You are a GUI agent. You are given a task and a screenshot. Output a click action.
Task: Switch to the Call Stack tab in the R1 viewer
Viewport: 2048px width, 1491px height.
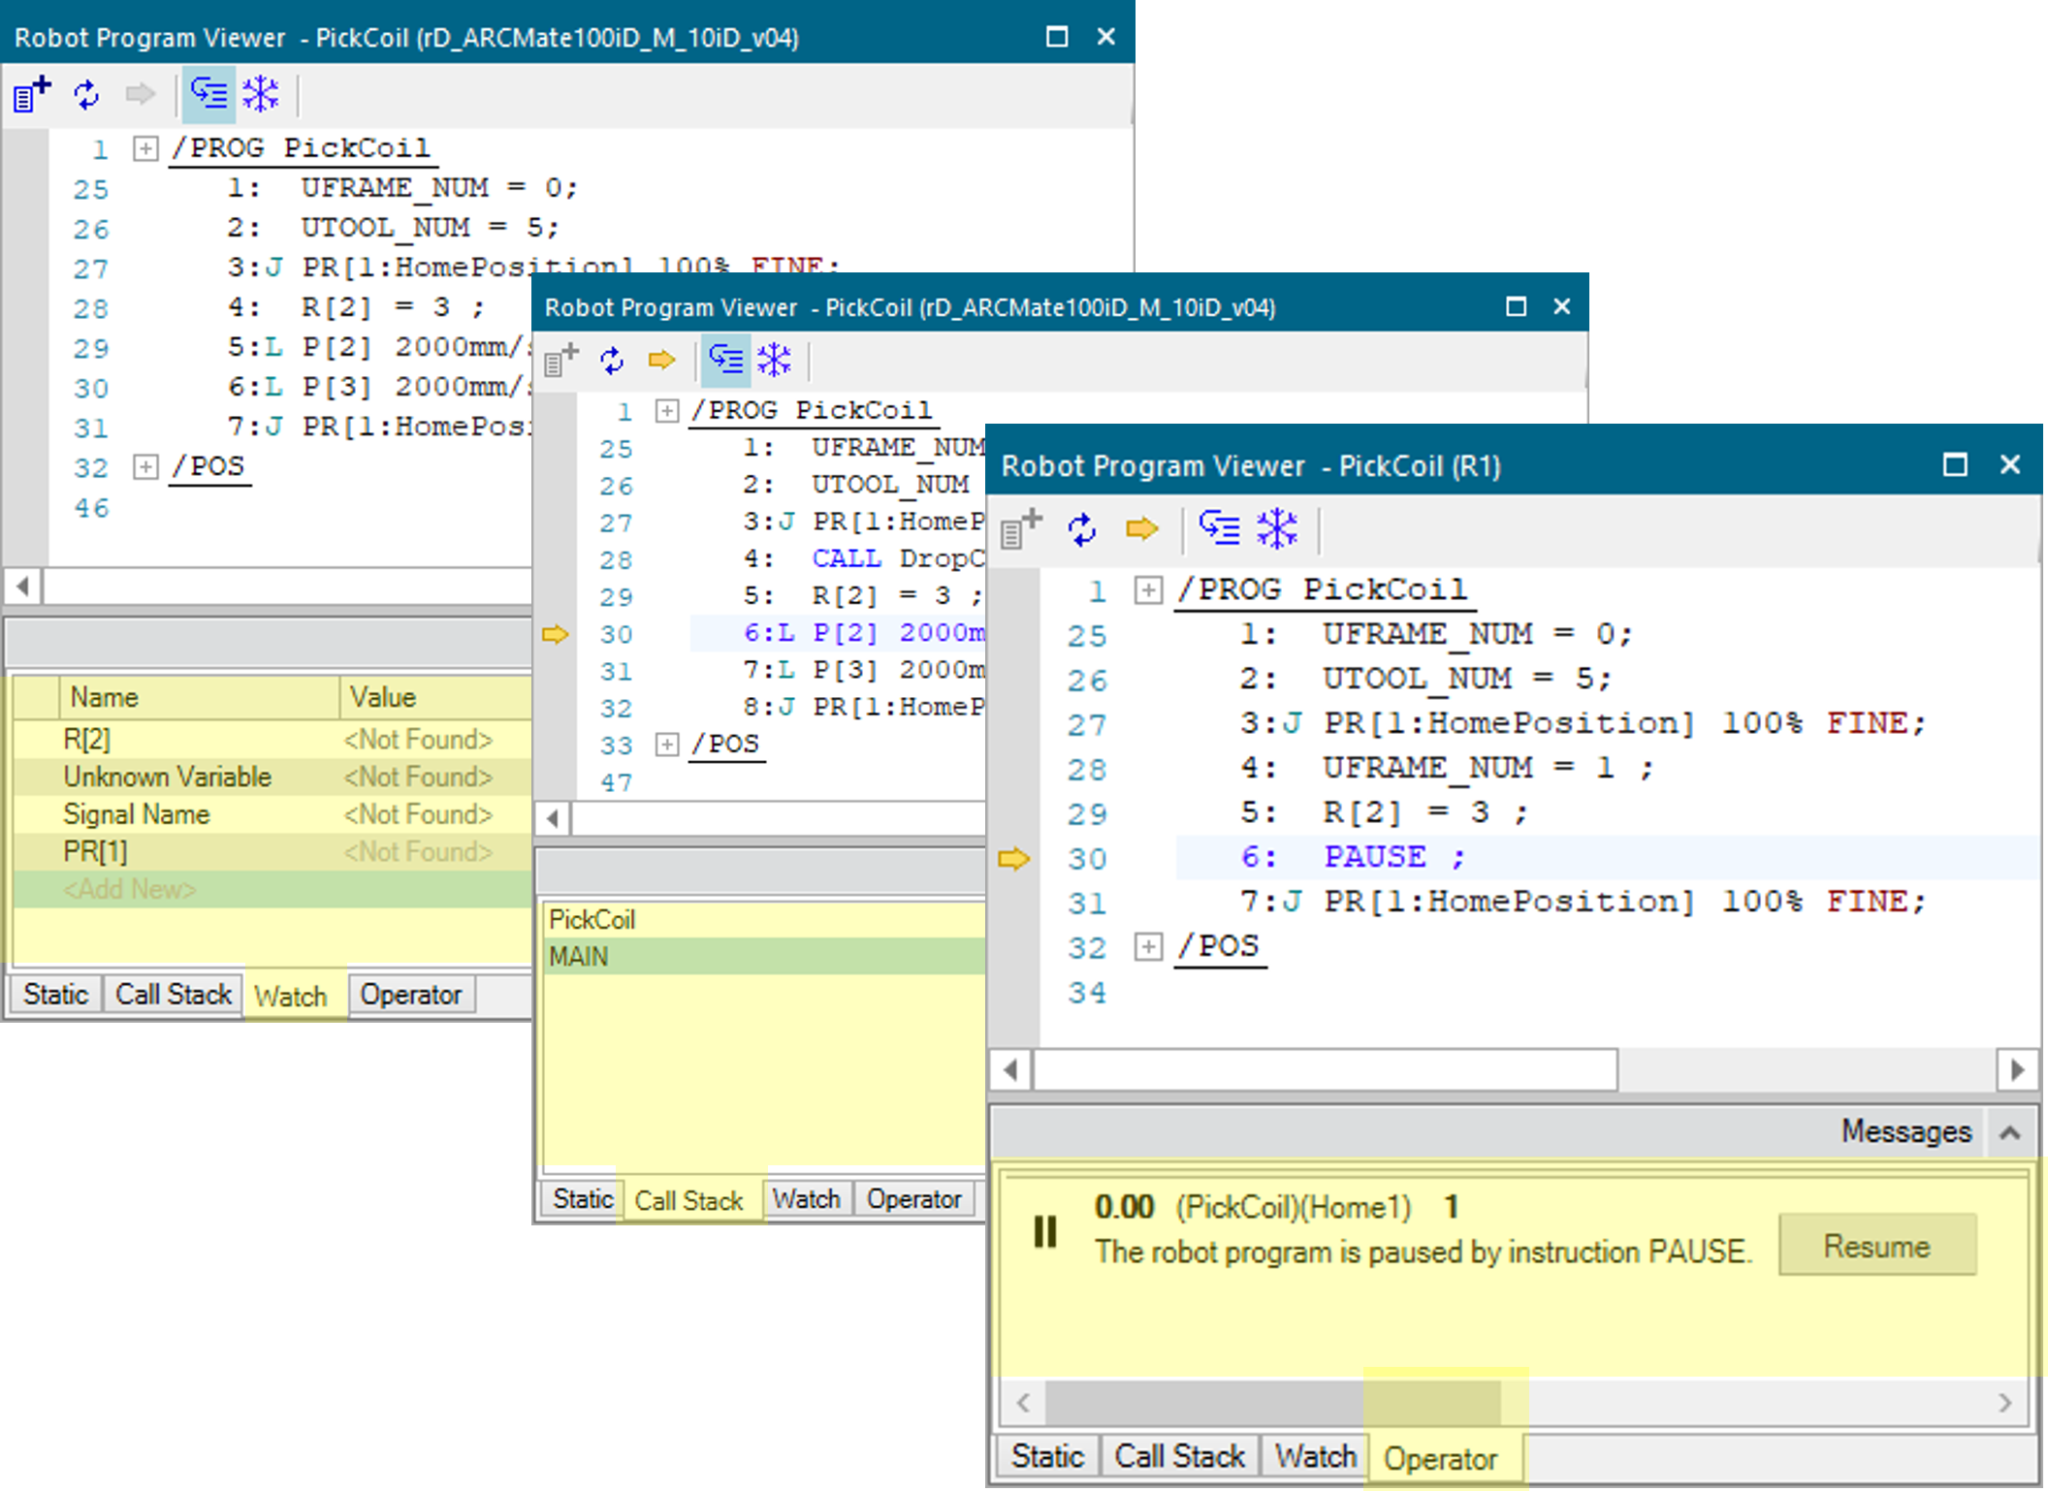[1179, 1456]
